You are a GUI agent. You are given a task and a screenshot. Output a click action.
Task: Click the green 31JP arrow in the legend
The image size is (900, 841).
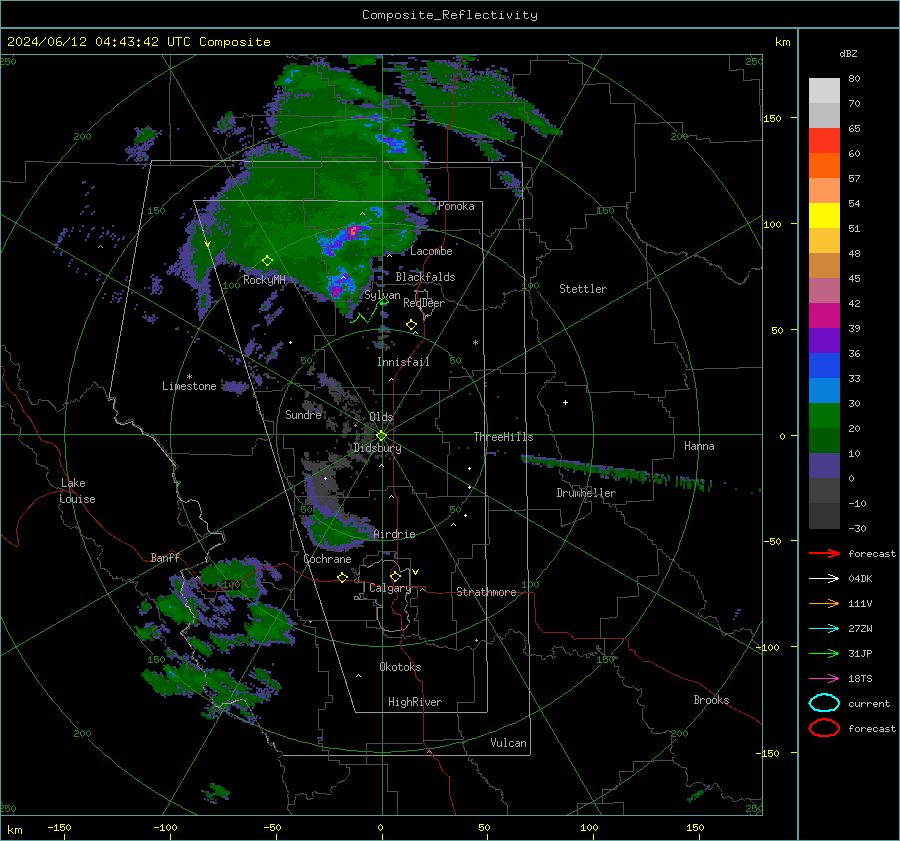824,653
